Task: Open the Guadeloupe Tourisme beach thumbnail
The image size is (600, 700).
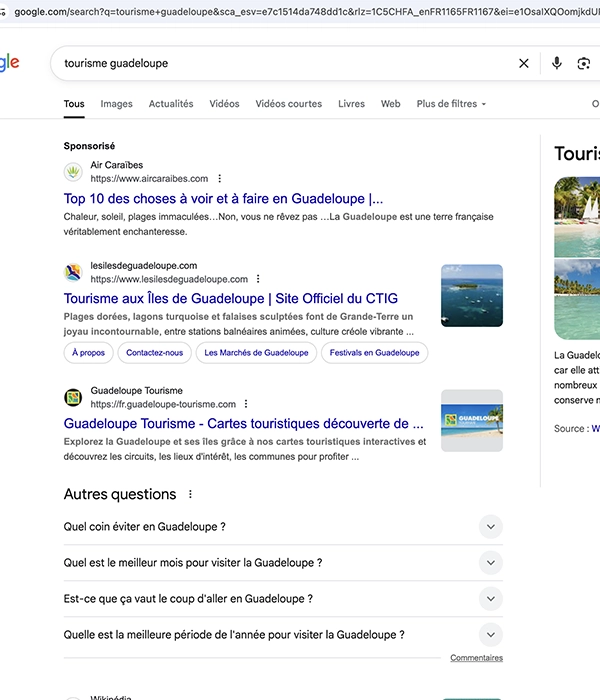Action: (472, 421)
